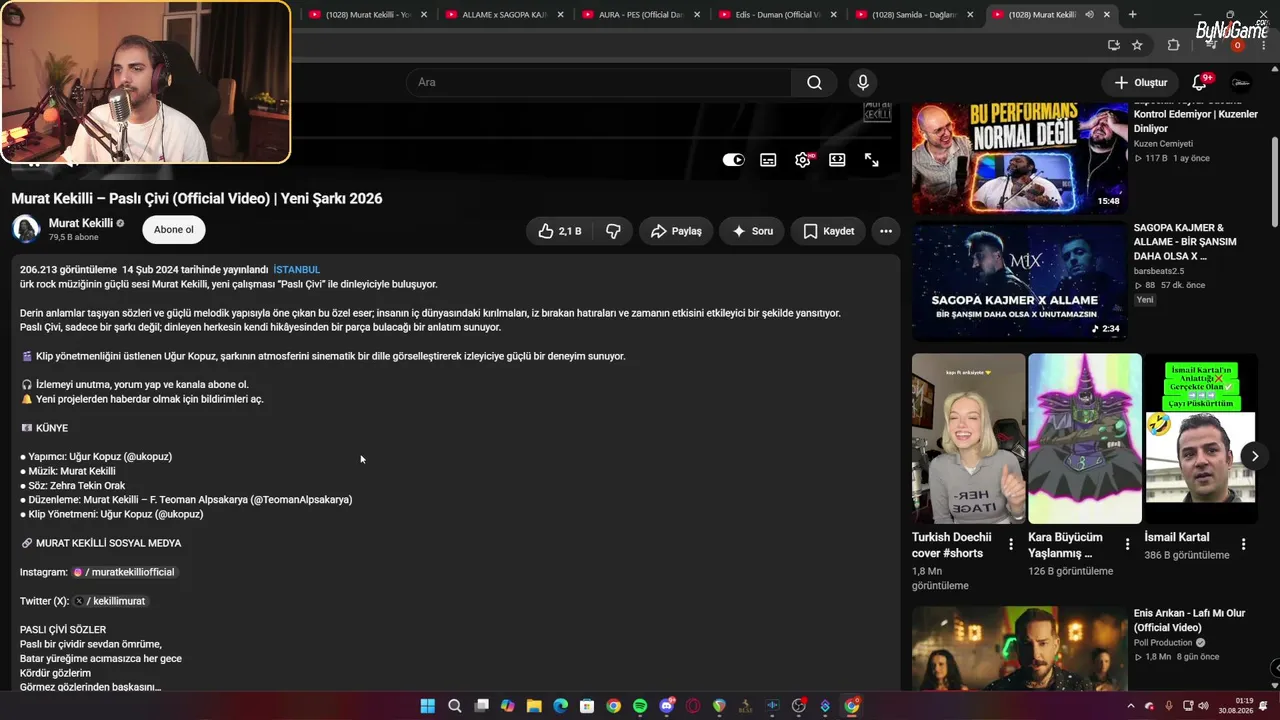Open the Soru ask button
Image resolution: width=1280 pixels, height=720 pixels.
pos(752,231)
